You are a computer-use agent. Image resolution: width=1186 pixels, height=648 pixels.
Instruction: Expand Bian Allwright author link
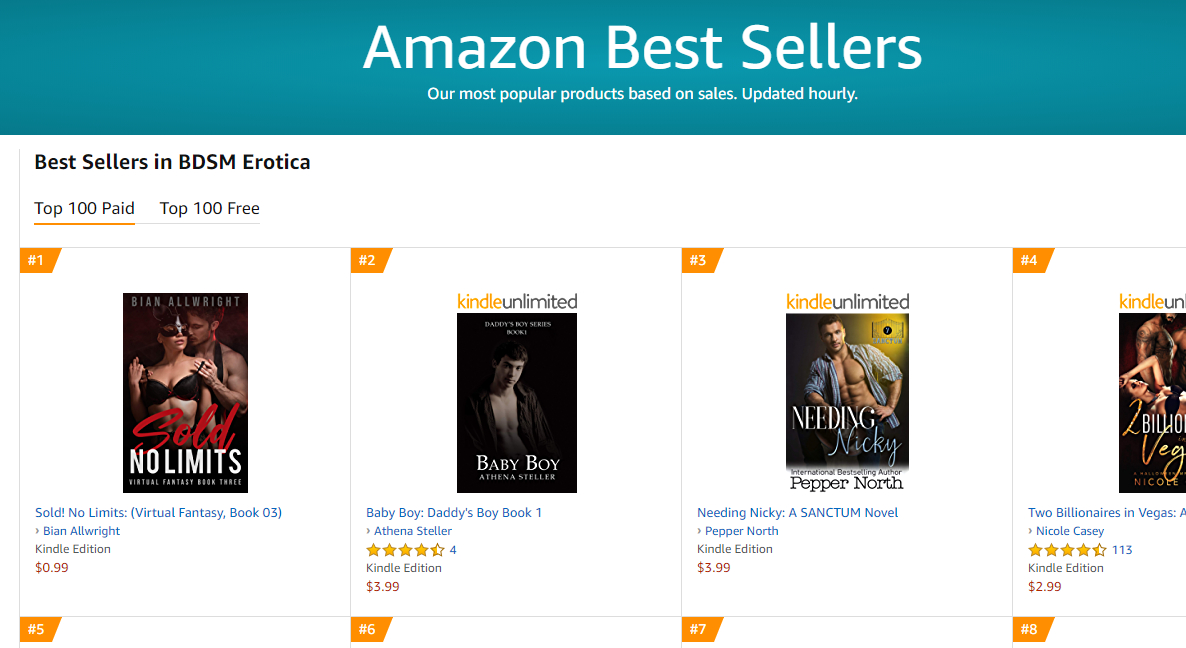point(81,531)
